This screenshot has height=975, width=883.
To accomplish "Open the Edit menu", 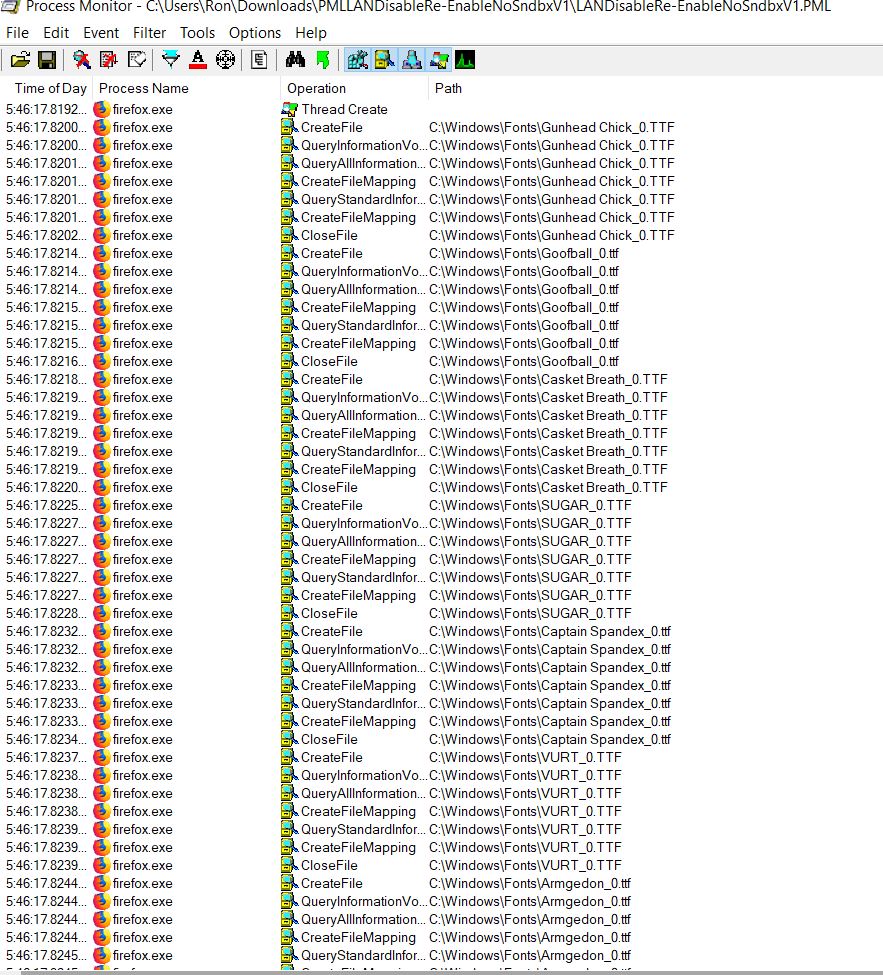I will 56,32.
